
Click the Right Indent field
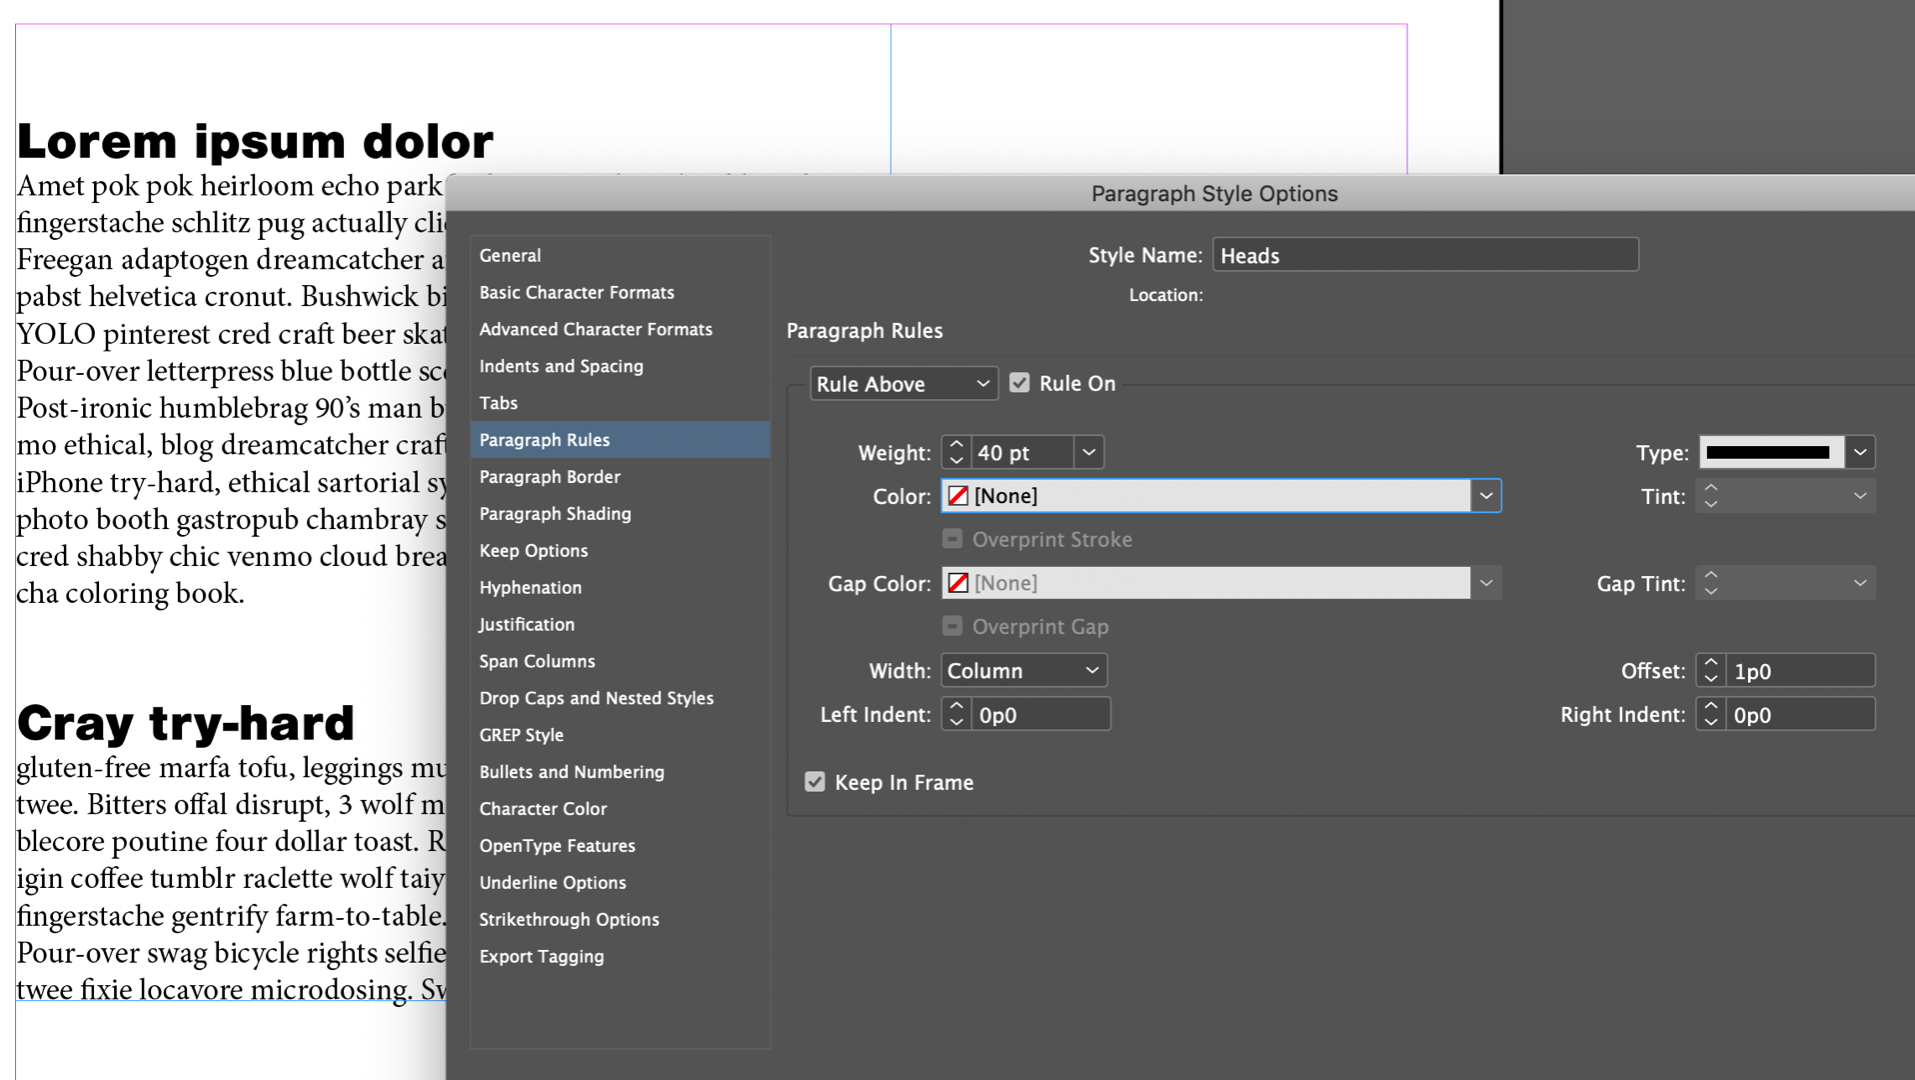coord(1800,715)
